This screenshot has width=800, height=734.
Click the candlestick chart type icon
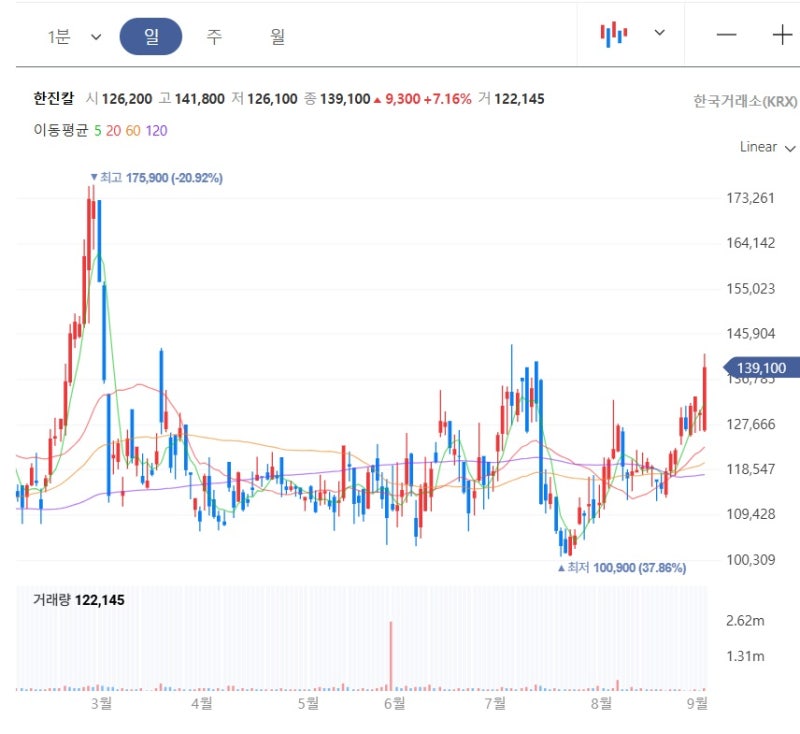point(613,34)
